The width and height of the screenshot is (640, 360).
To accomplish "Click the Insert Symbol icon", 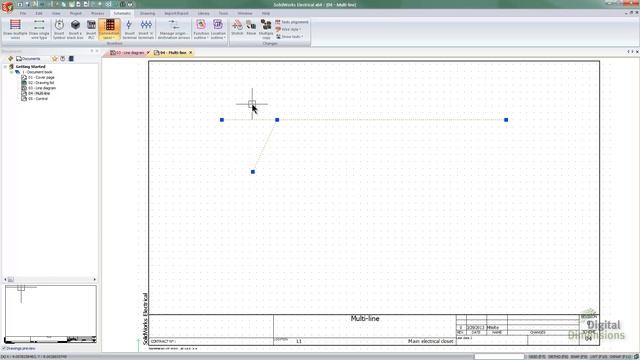I will coord(59,29).
